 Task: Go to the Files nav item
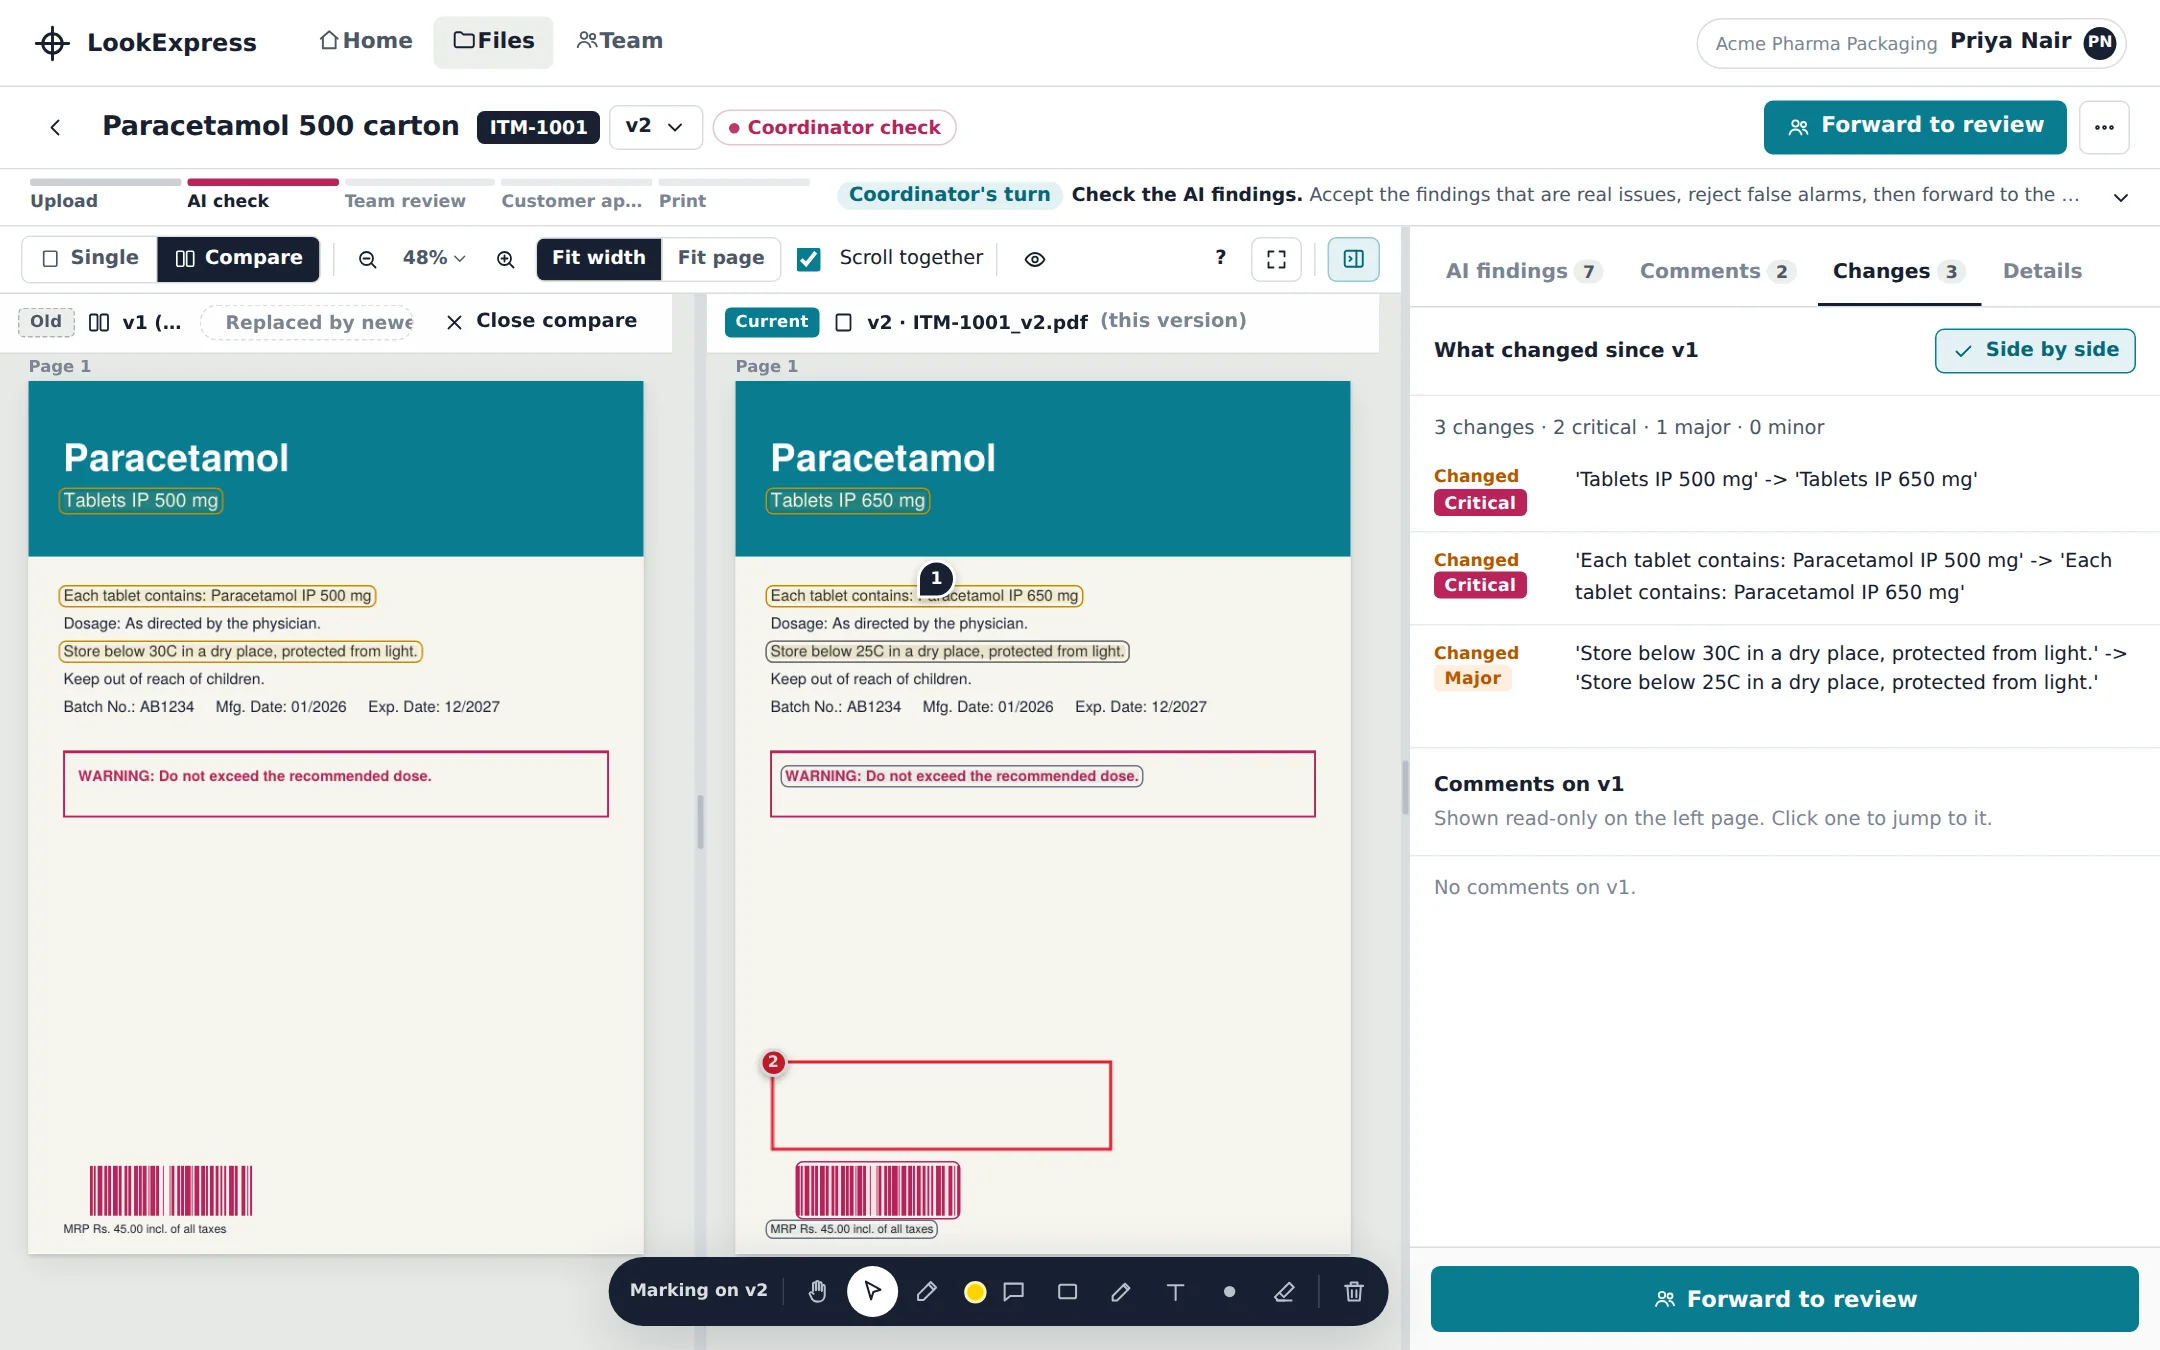click(493, 41)
